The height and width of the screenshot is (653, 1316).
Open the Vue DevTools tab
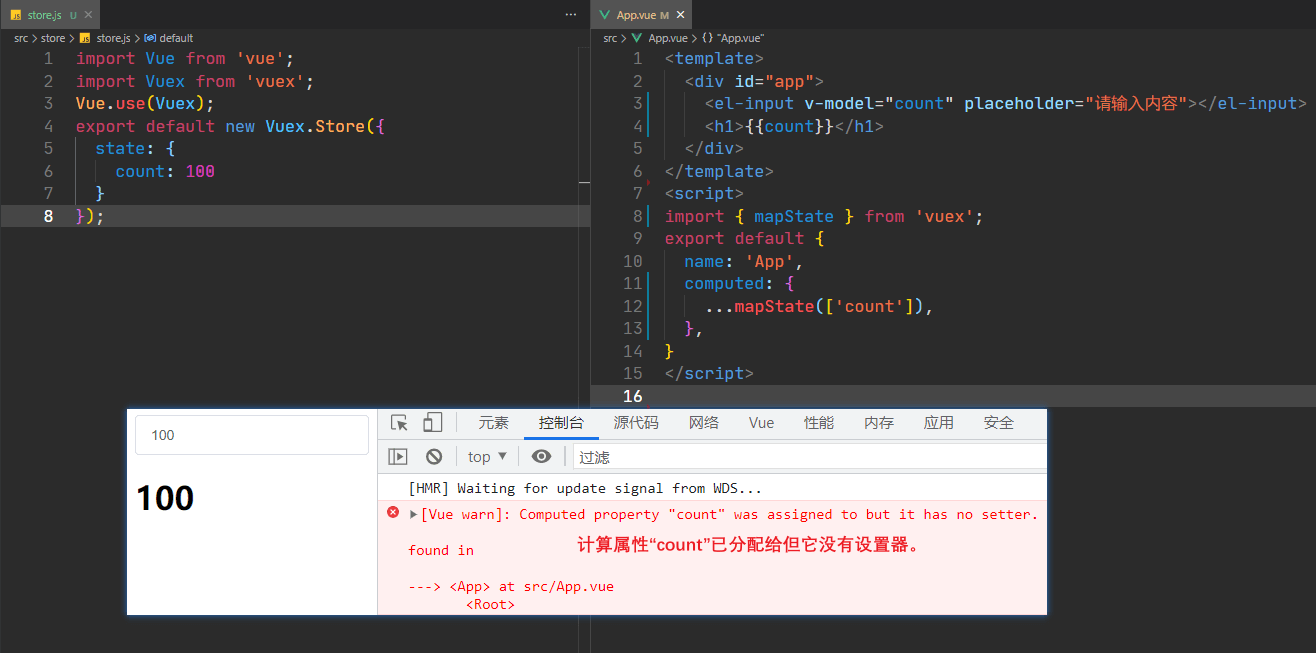coord(761,423)
